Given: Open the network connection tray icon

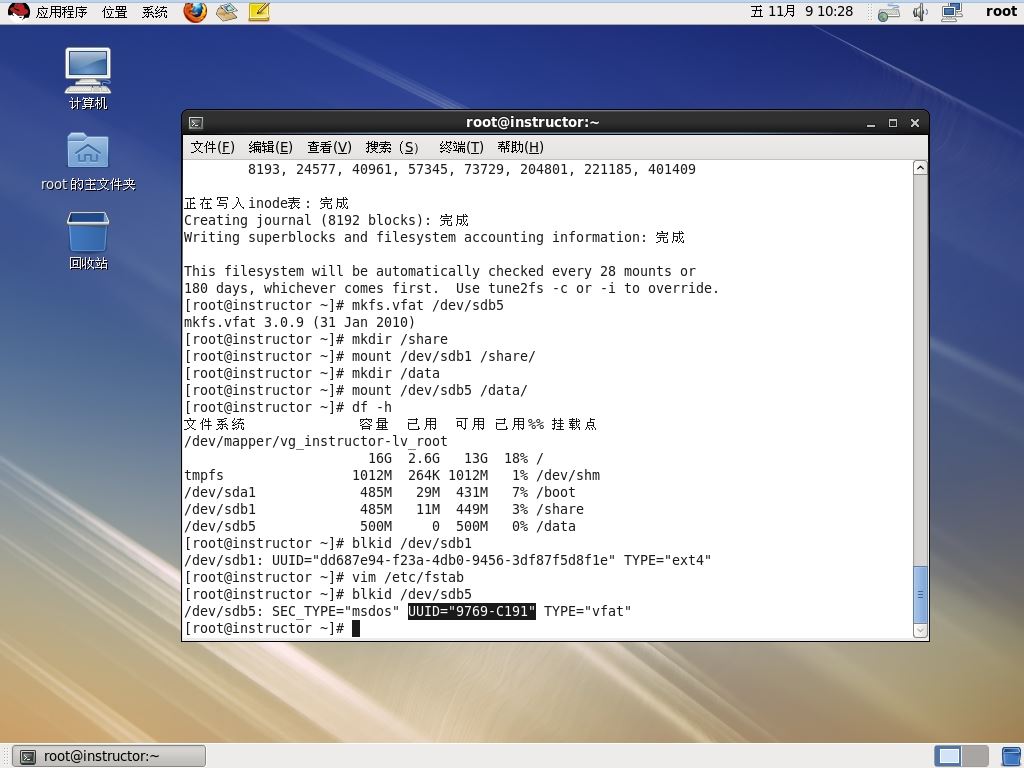Looking at the screenshot, I should (952, 12).
